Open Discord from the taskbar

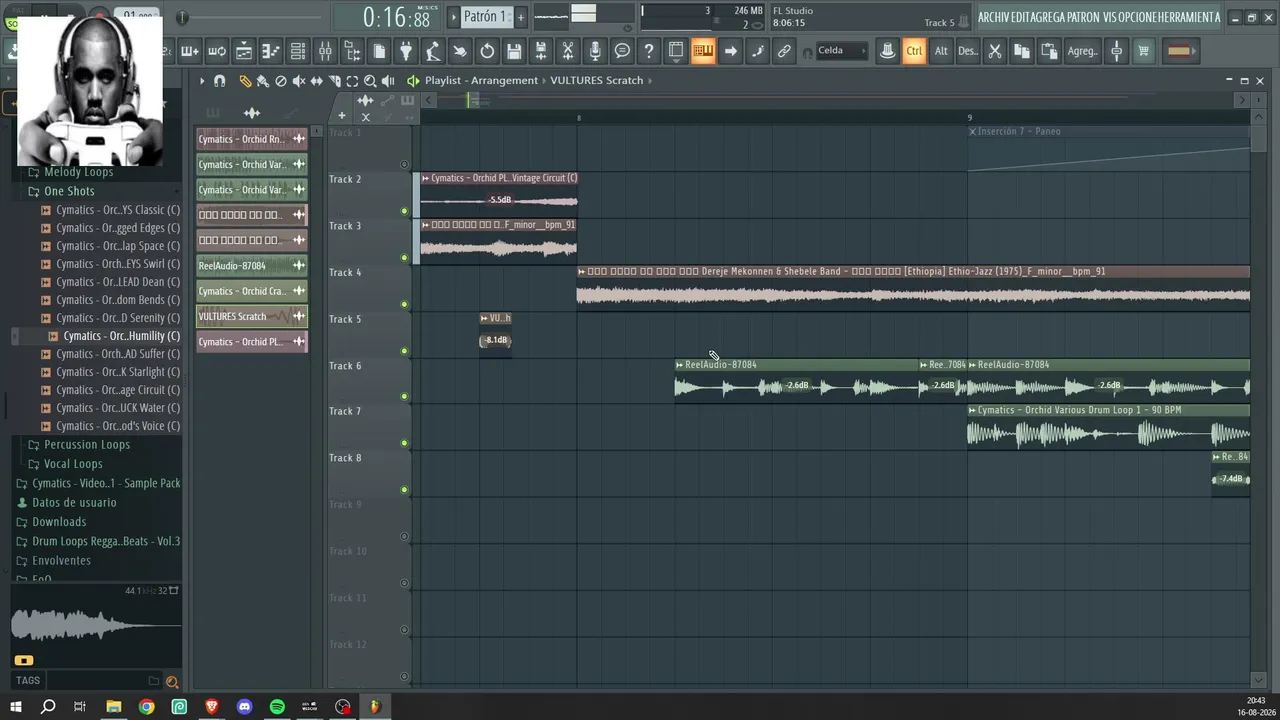coord(245,707)
